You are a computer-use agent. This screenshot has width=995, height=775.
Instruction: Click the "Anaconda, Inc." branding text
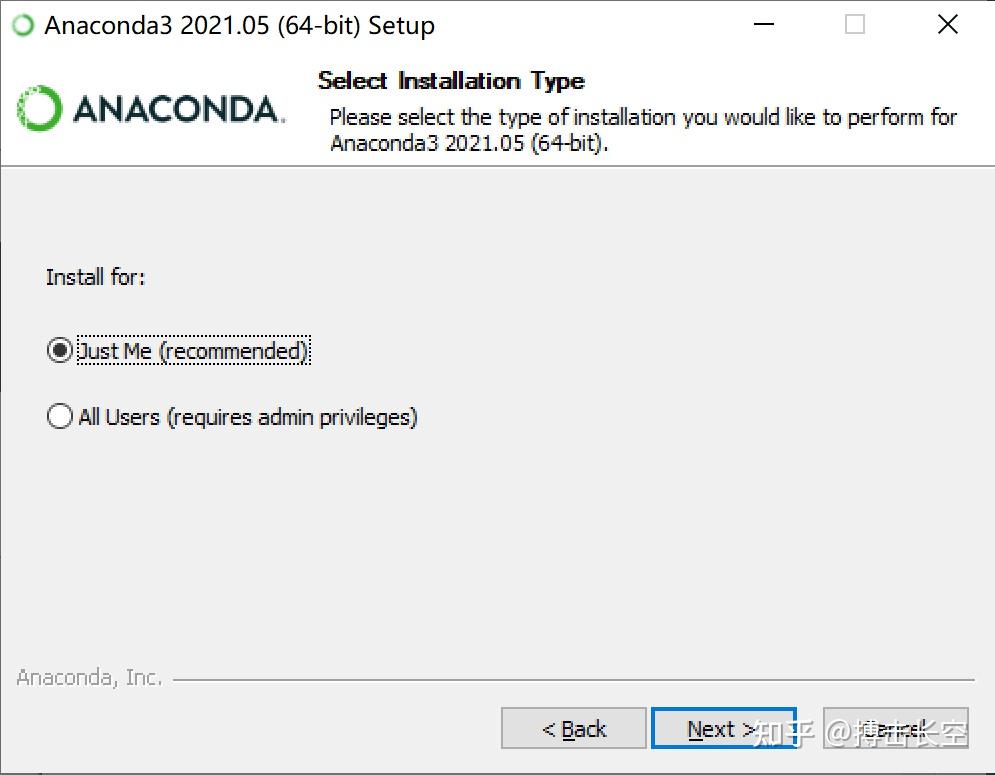coord(89,678)
